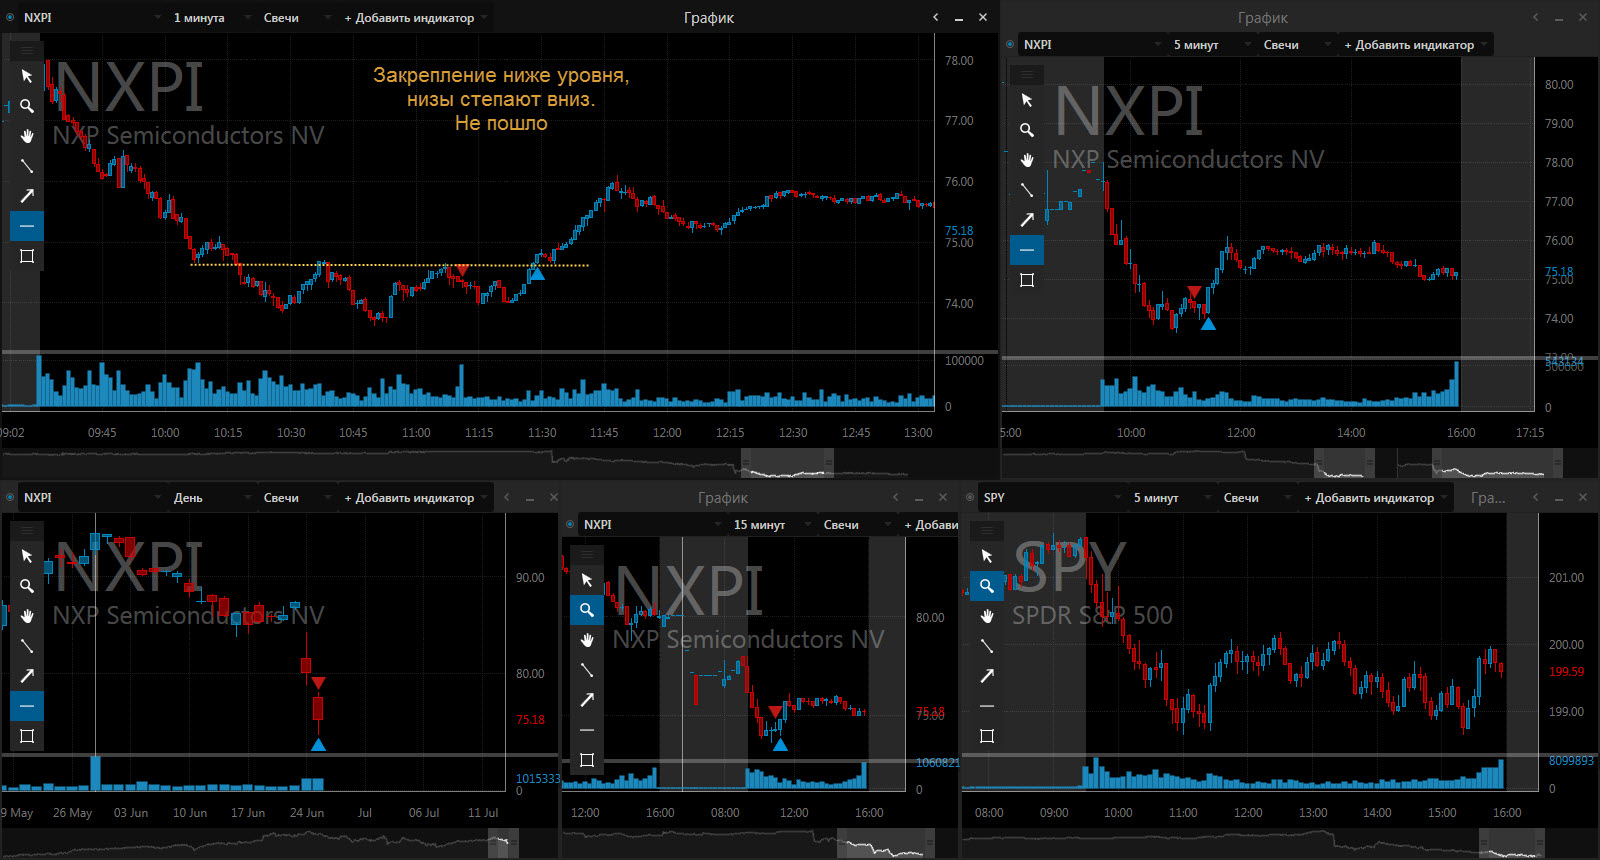Activate zoom tool in 1-minute NXPI chart

27,106
